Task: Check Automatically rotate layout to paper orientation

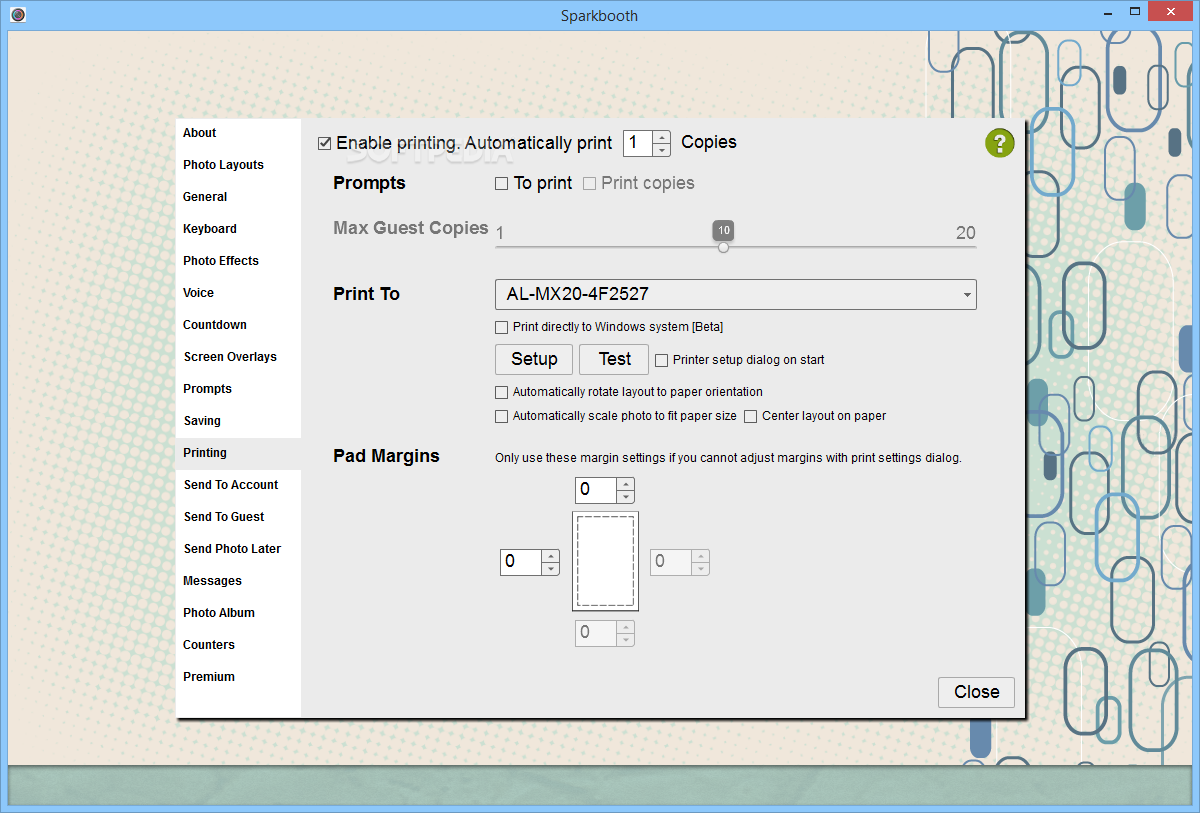Action: [x=502, y=392]
